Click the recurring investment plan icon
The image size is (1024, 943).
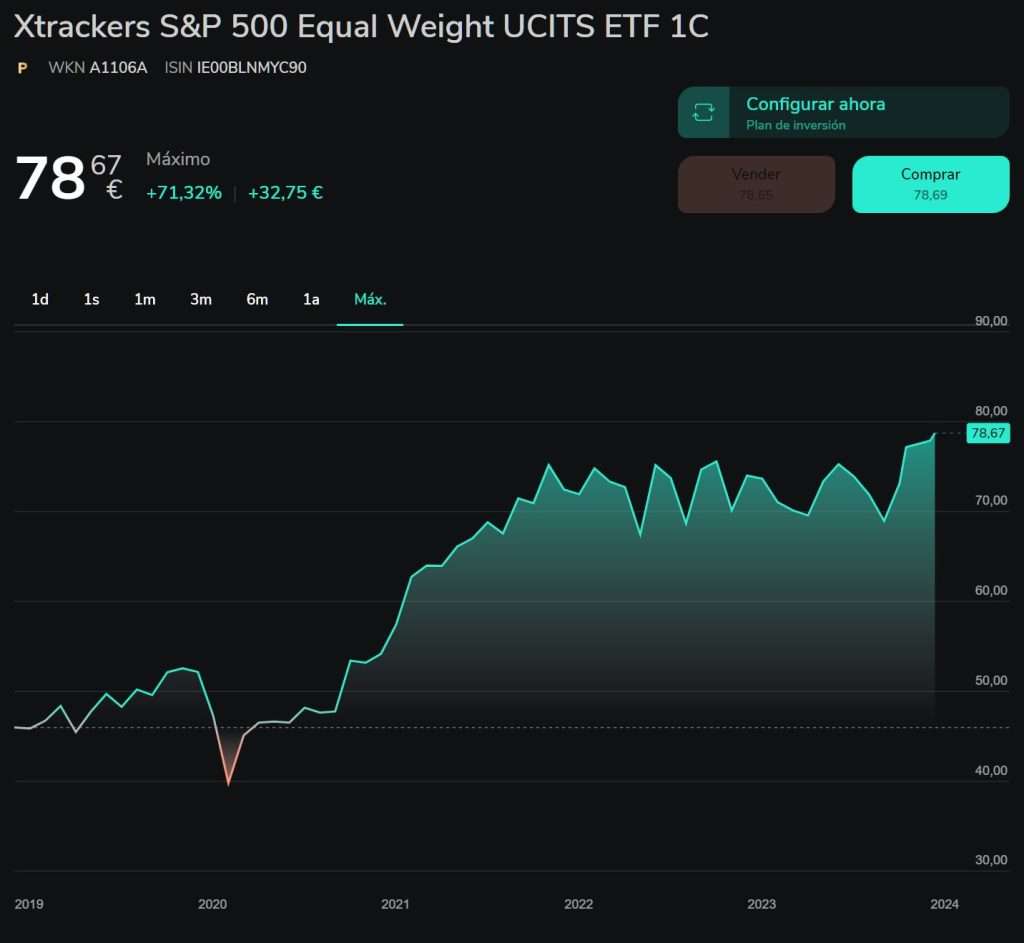[703, 112]
